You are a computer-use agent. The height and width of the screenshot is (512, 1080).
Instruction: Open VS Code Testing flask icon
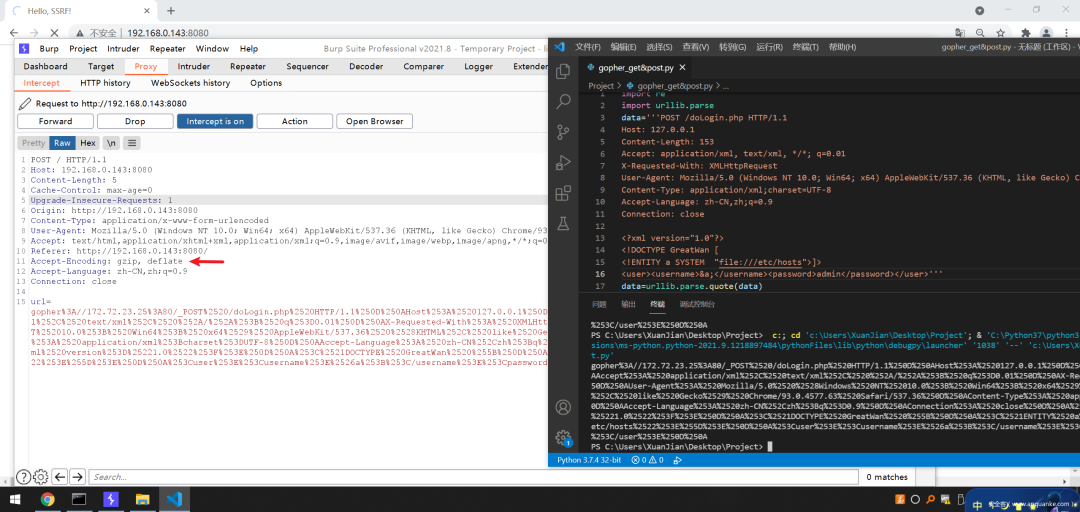(x=563, y=223)
